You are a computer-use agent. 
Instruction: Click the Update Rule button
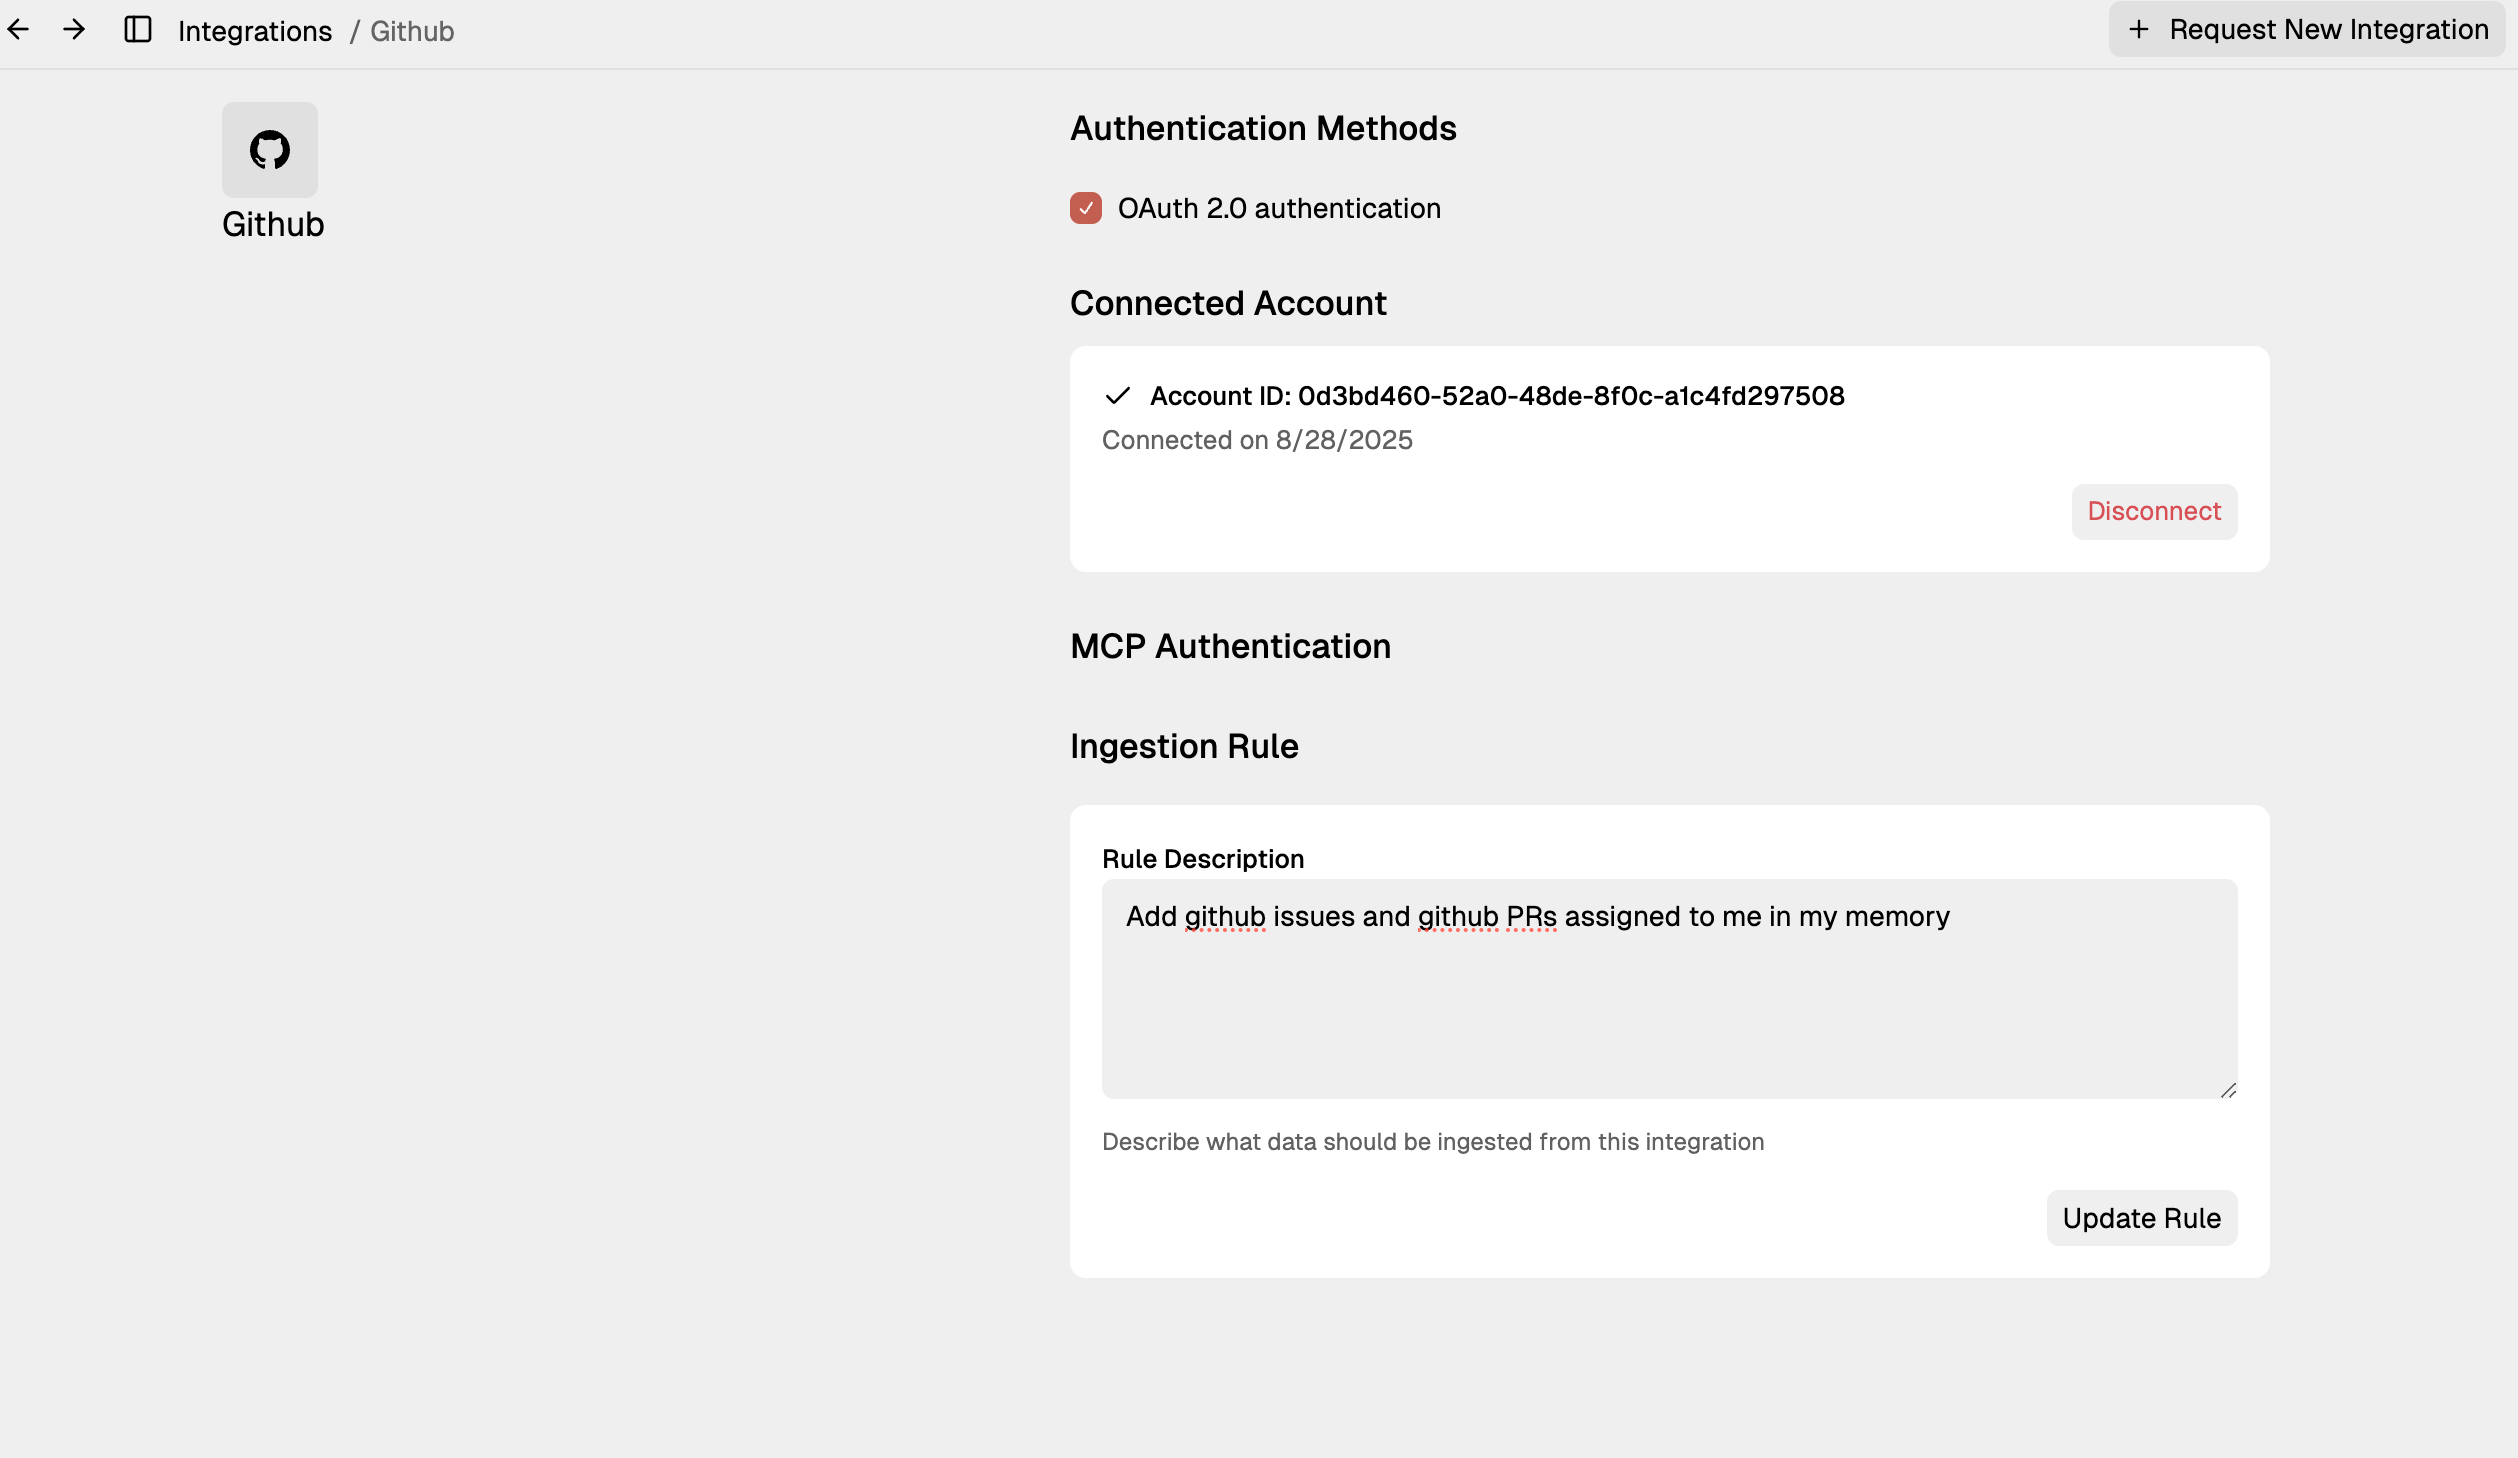pos(2141,1218)
